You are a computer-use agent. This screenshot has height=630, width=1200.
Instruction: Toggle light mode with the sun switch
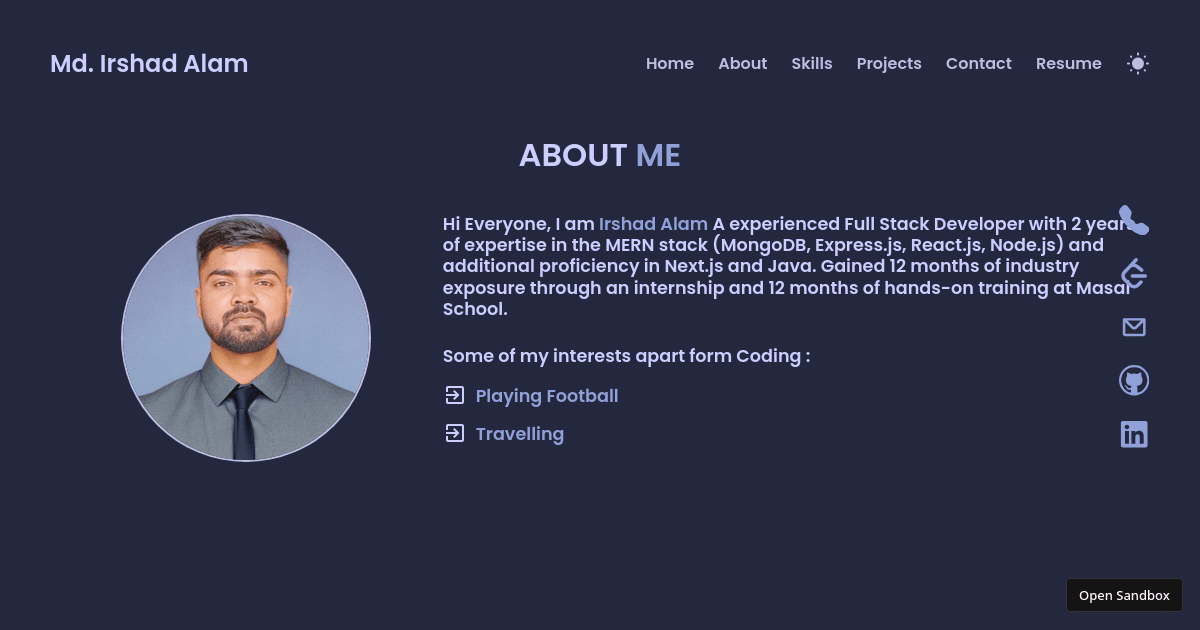pos(1138,63)
